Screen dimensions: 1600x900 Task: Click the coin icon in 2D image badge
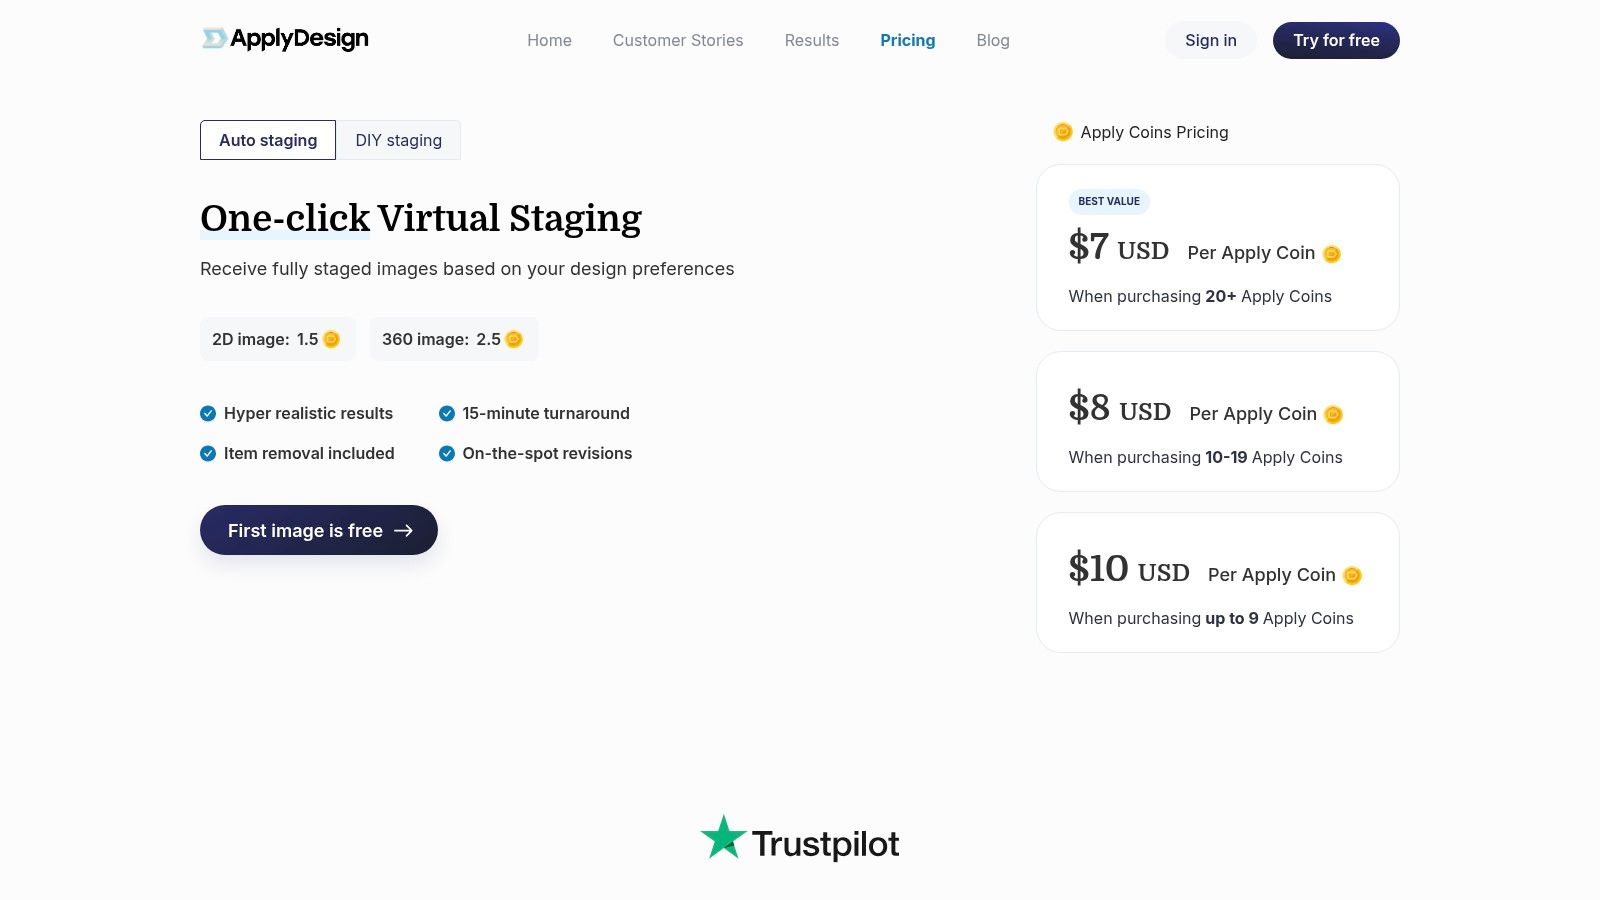click(332, 340)
